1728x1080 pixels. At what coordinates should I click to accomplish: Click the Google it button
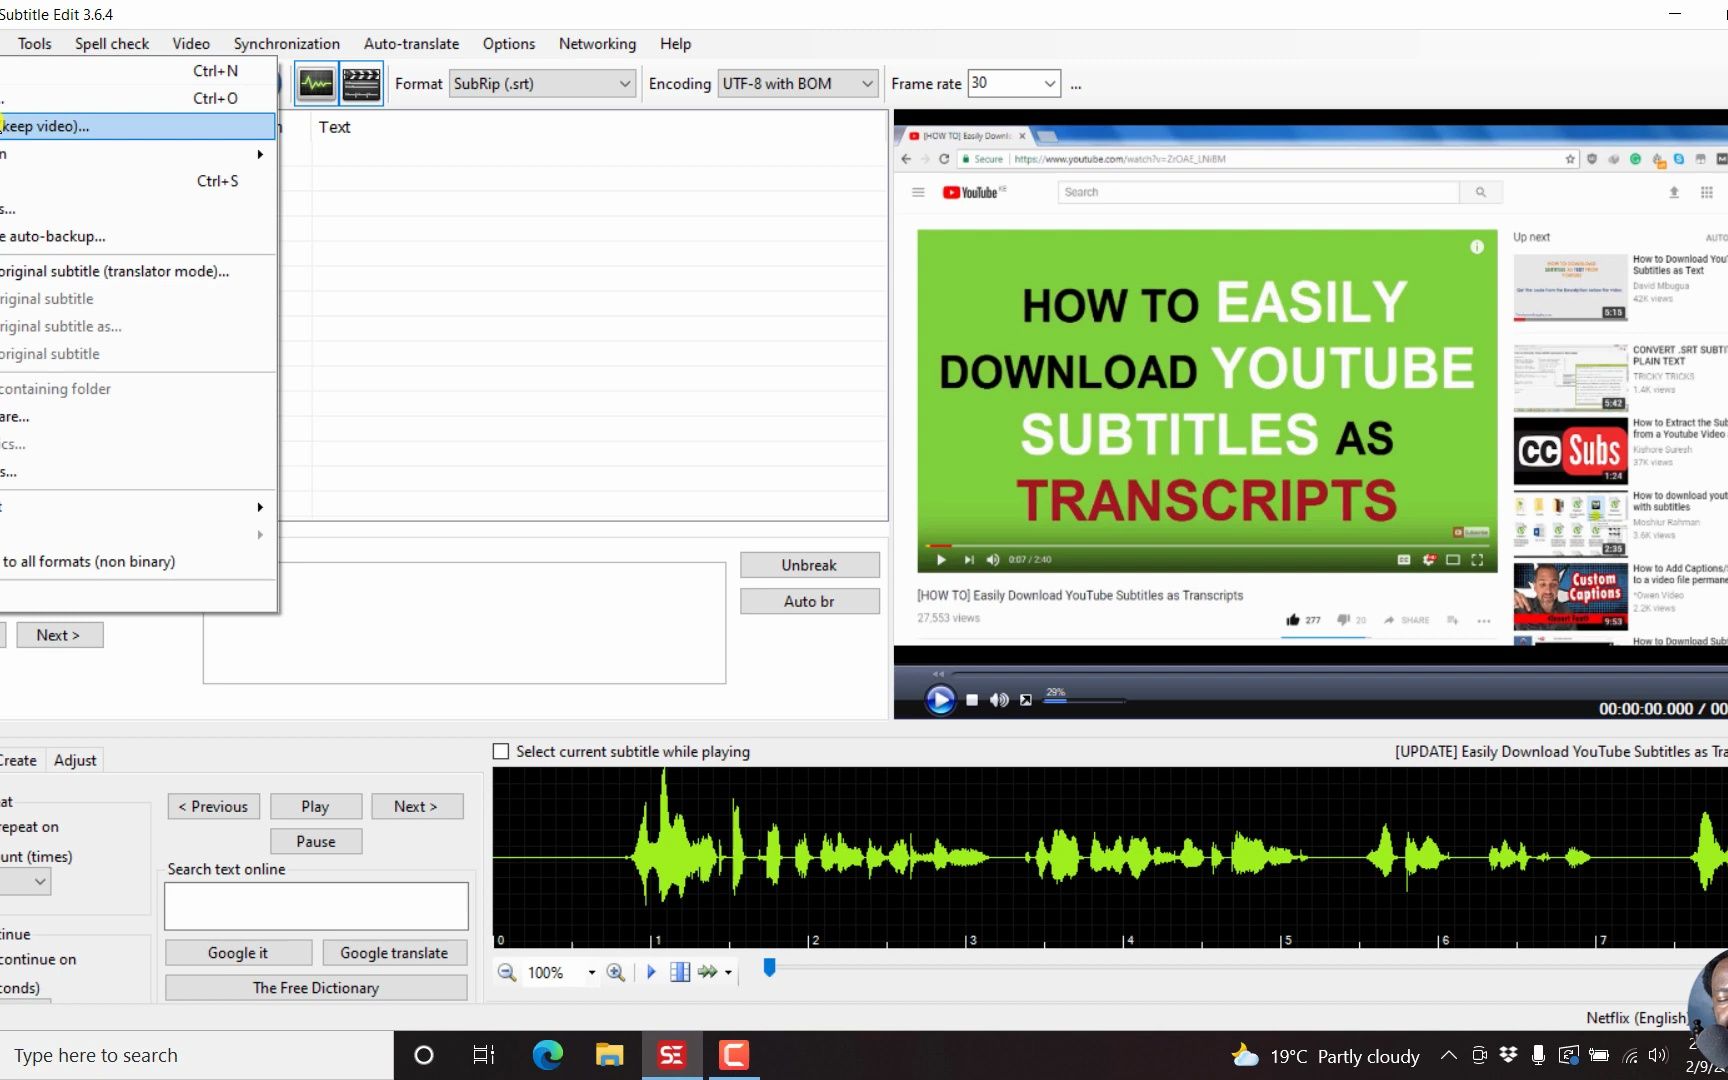[238, 953]
